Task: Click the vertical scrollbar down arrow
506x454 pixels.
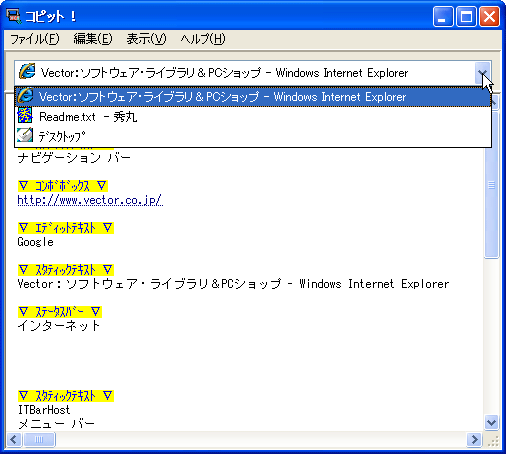Action: (492, 423)
